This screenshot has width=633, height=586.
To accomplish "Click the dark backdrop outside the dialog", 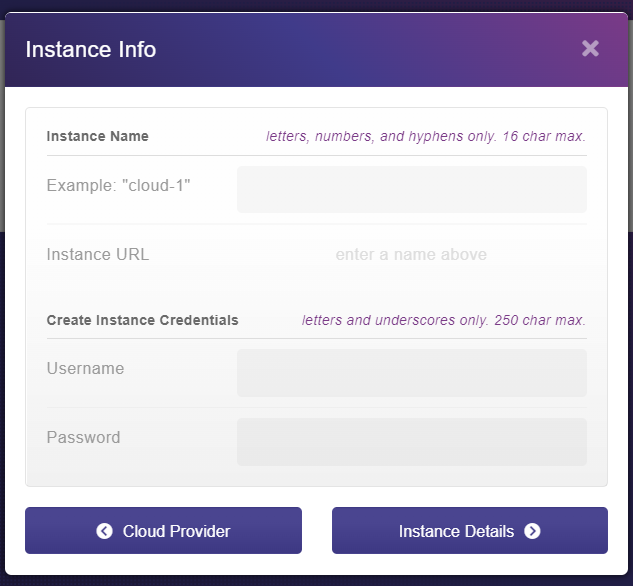I will 316,6.
